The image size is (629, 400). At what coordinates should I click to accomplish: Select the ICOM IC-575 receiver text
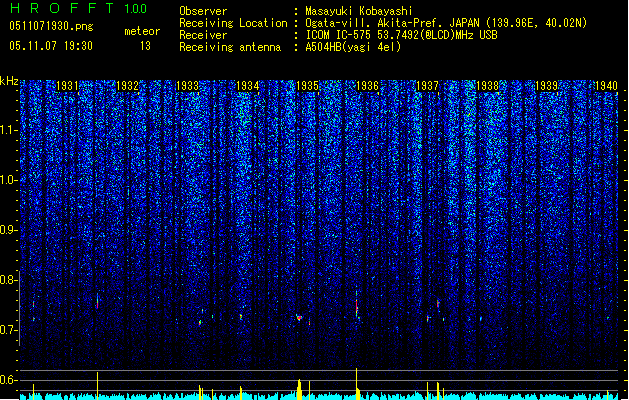[401, 35]
